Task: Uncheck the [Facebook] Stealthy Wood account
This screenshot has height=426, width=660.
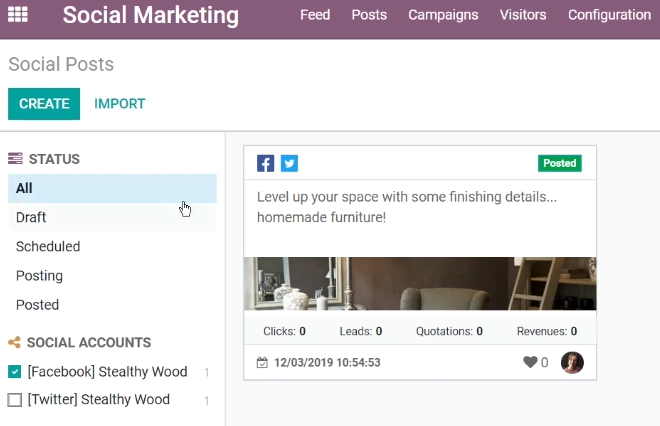Action: pos(15,372)
